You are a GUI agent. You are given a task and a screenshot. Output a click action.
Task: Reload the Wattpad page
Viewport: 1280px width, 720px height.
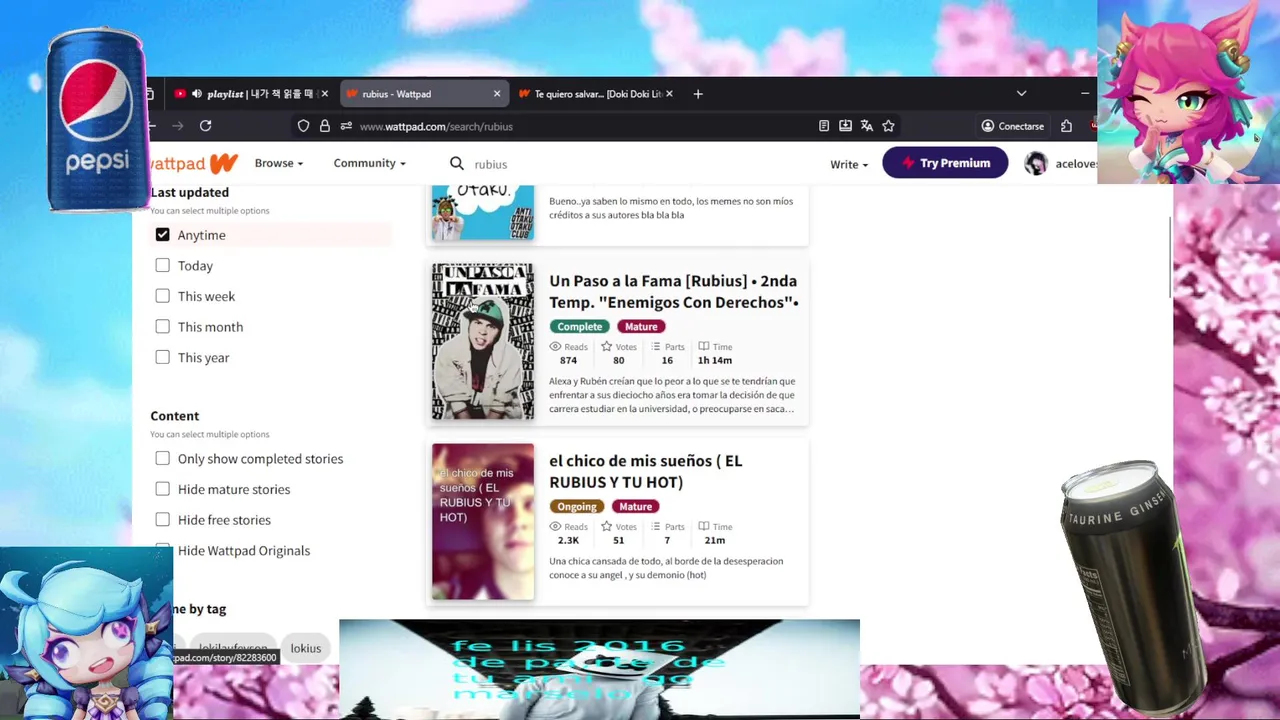click(x=205, y=126)
